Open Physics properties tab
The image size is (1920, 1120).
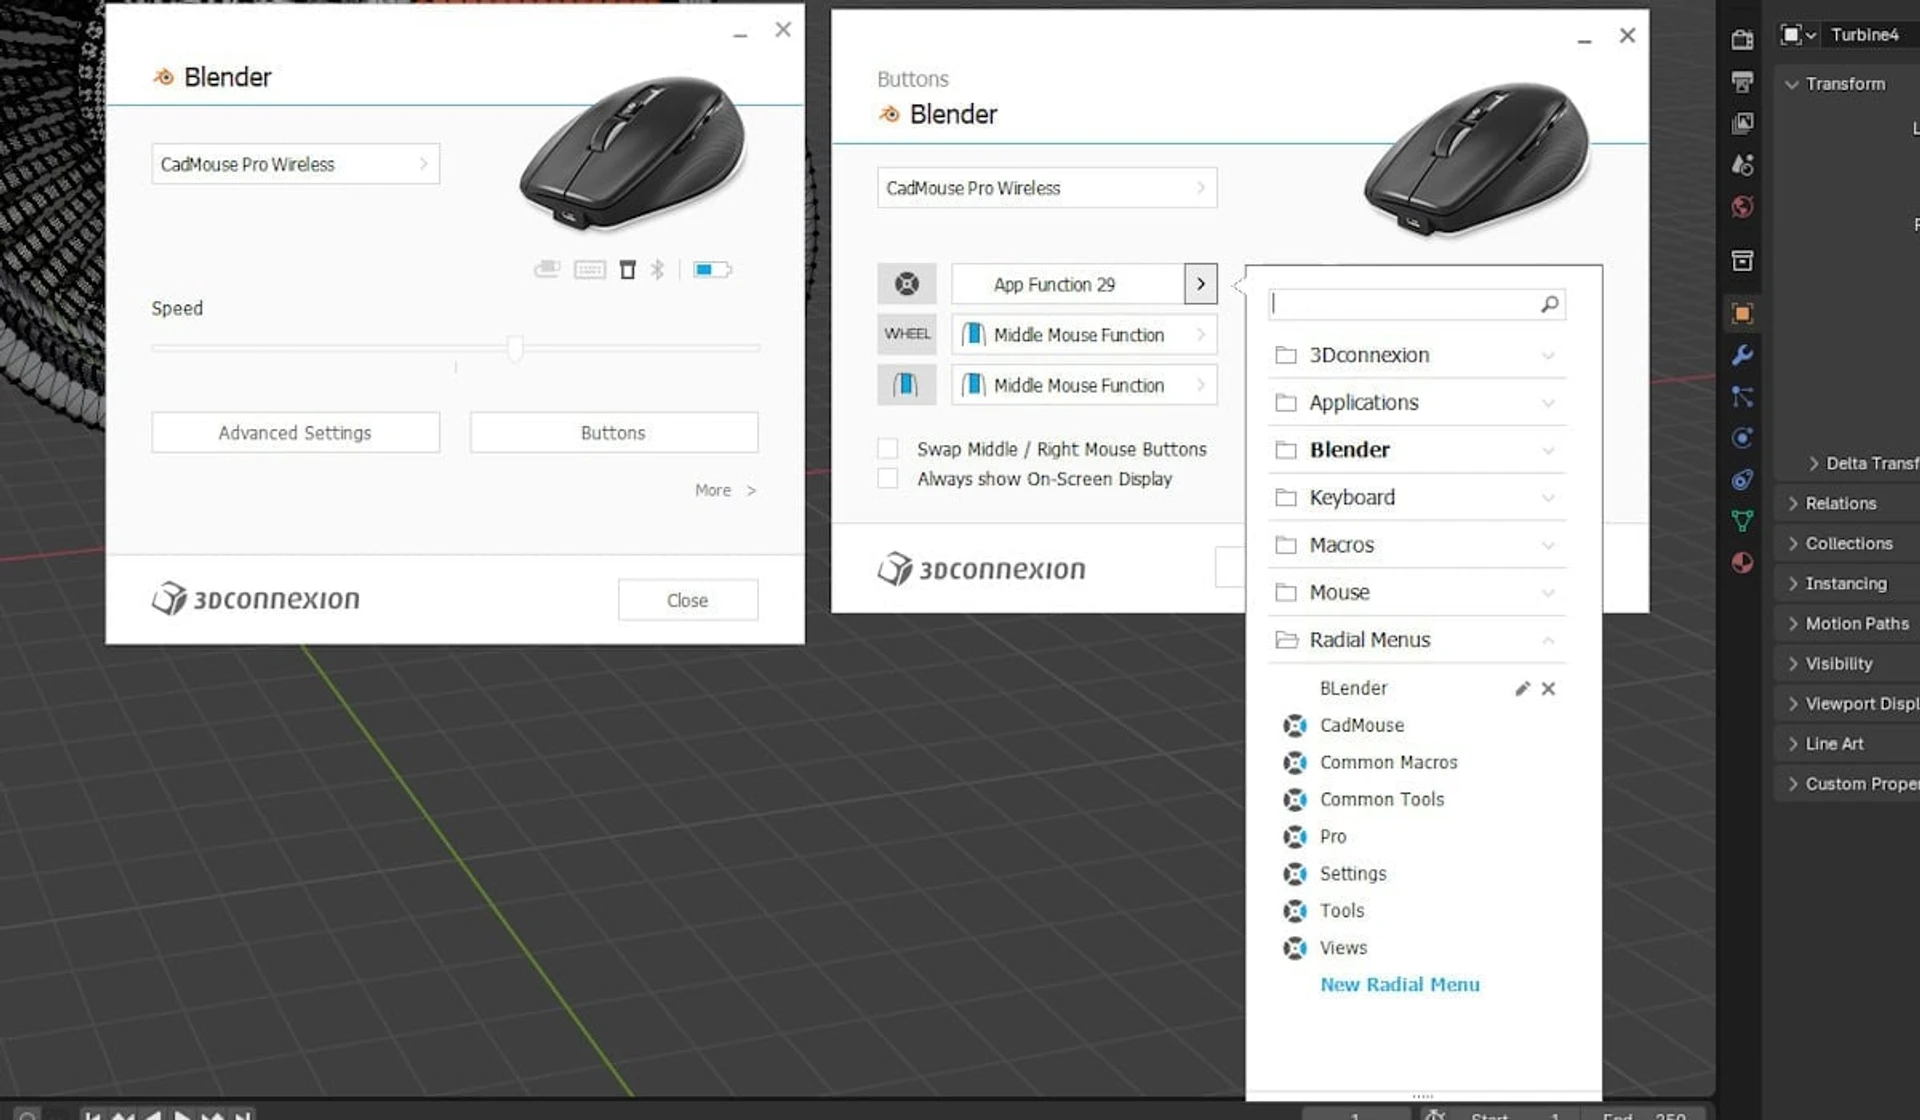(x=1742, y=438)
